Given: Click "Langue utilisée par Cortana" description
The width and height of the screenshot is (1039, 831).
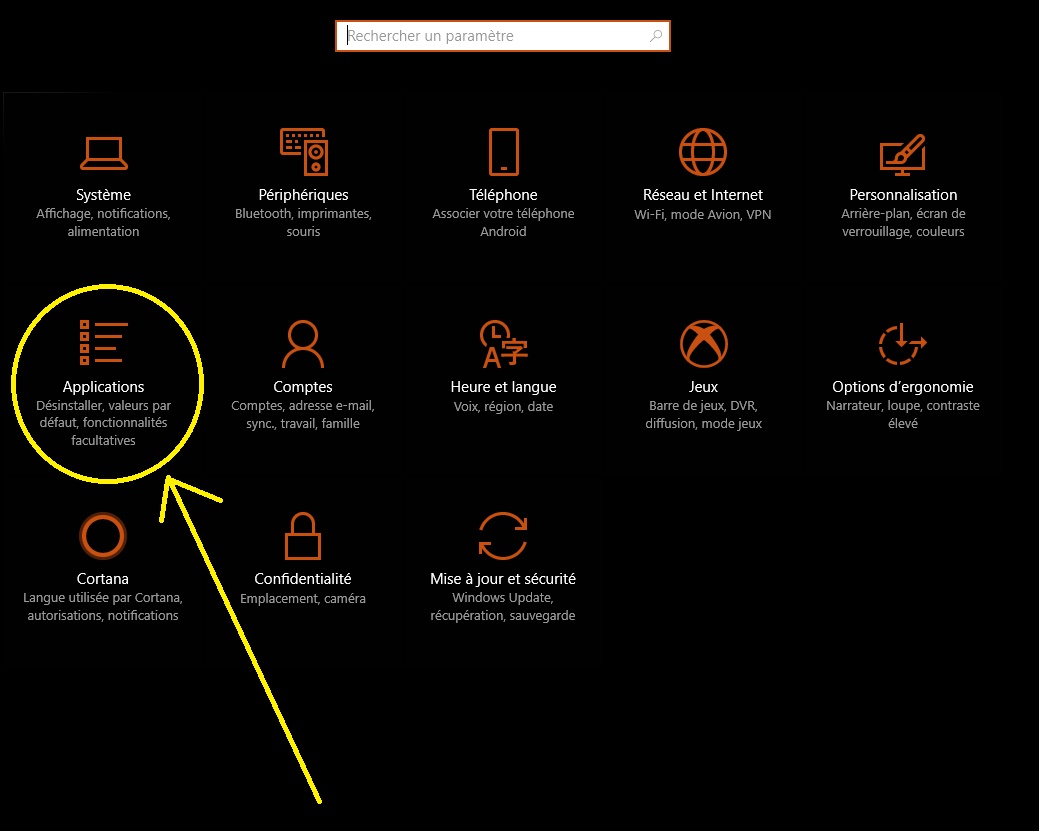Looking at the screenshot, I should pos(103,607).
